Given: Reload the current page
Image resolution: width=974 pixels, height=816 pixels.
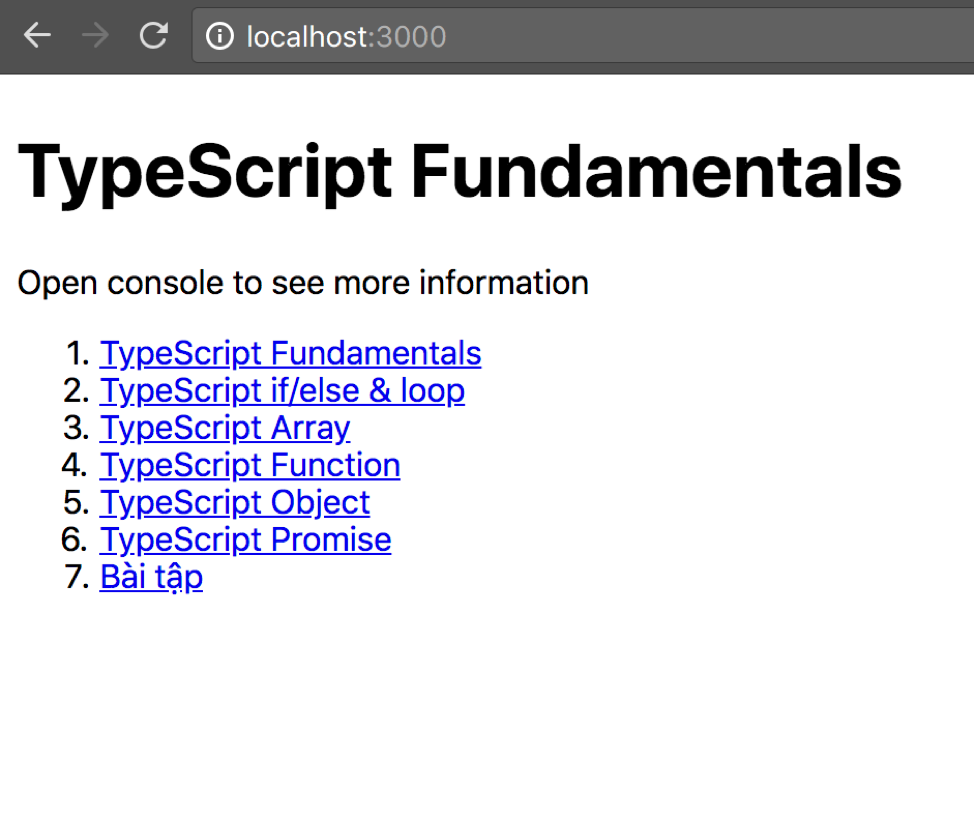Looking at the screenshot, I should [x=153, y=37].
